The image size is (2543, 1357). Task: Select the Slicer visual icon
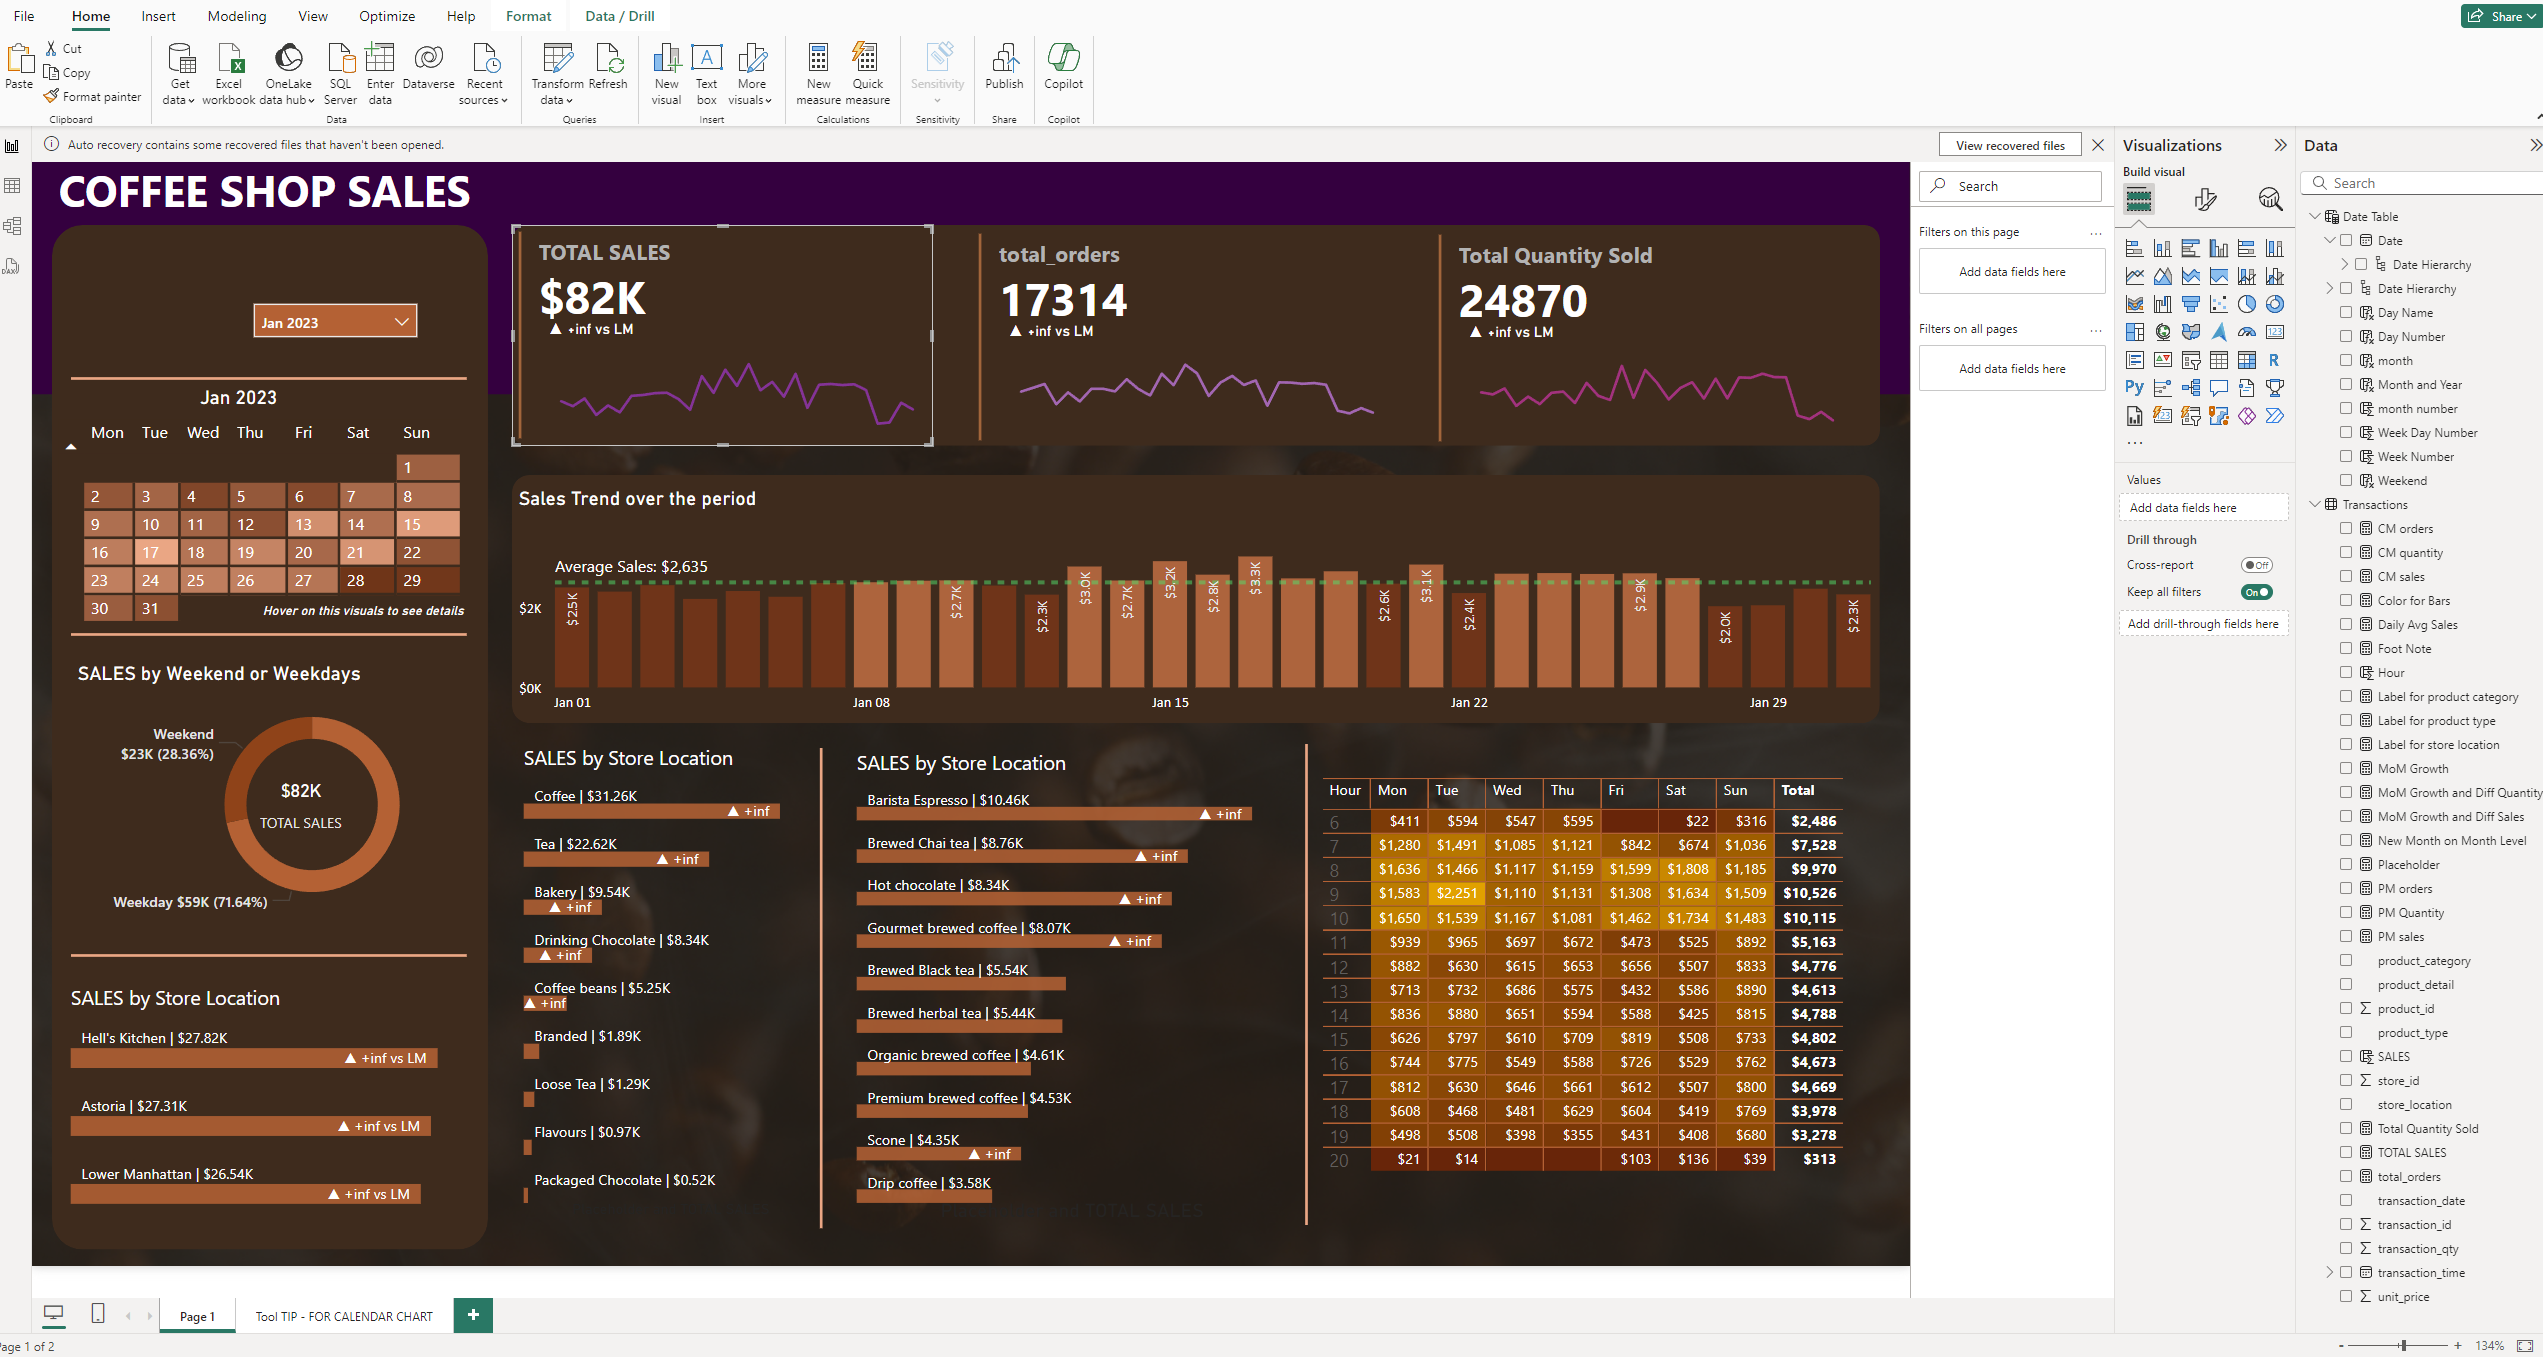pyautogui.click(x=2190, y=360)
